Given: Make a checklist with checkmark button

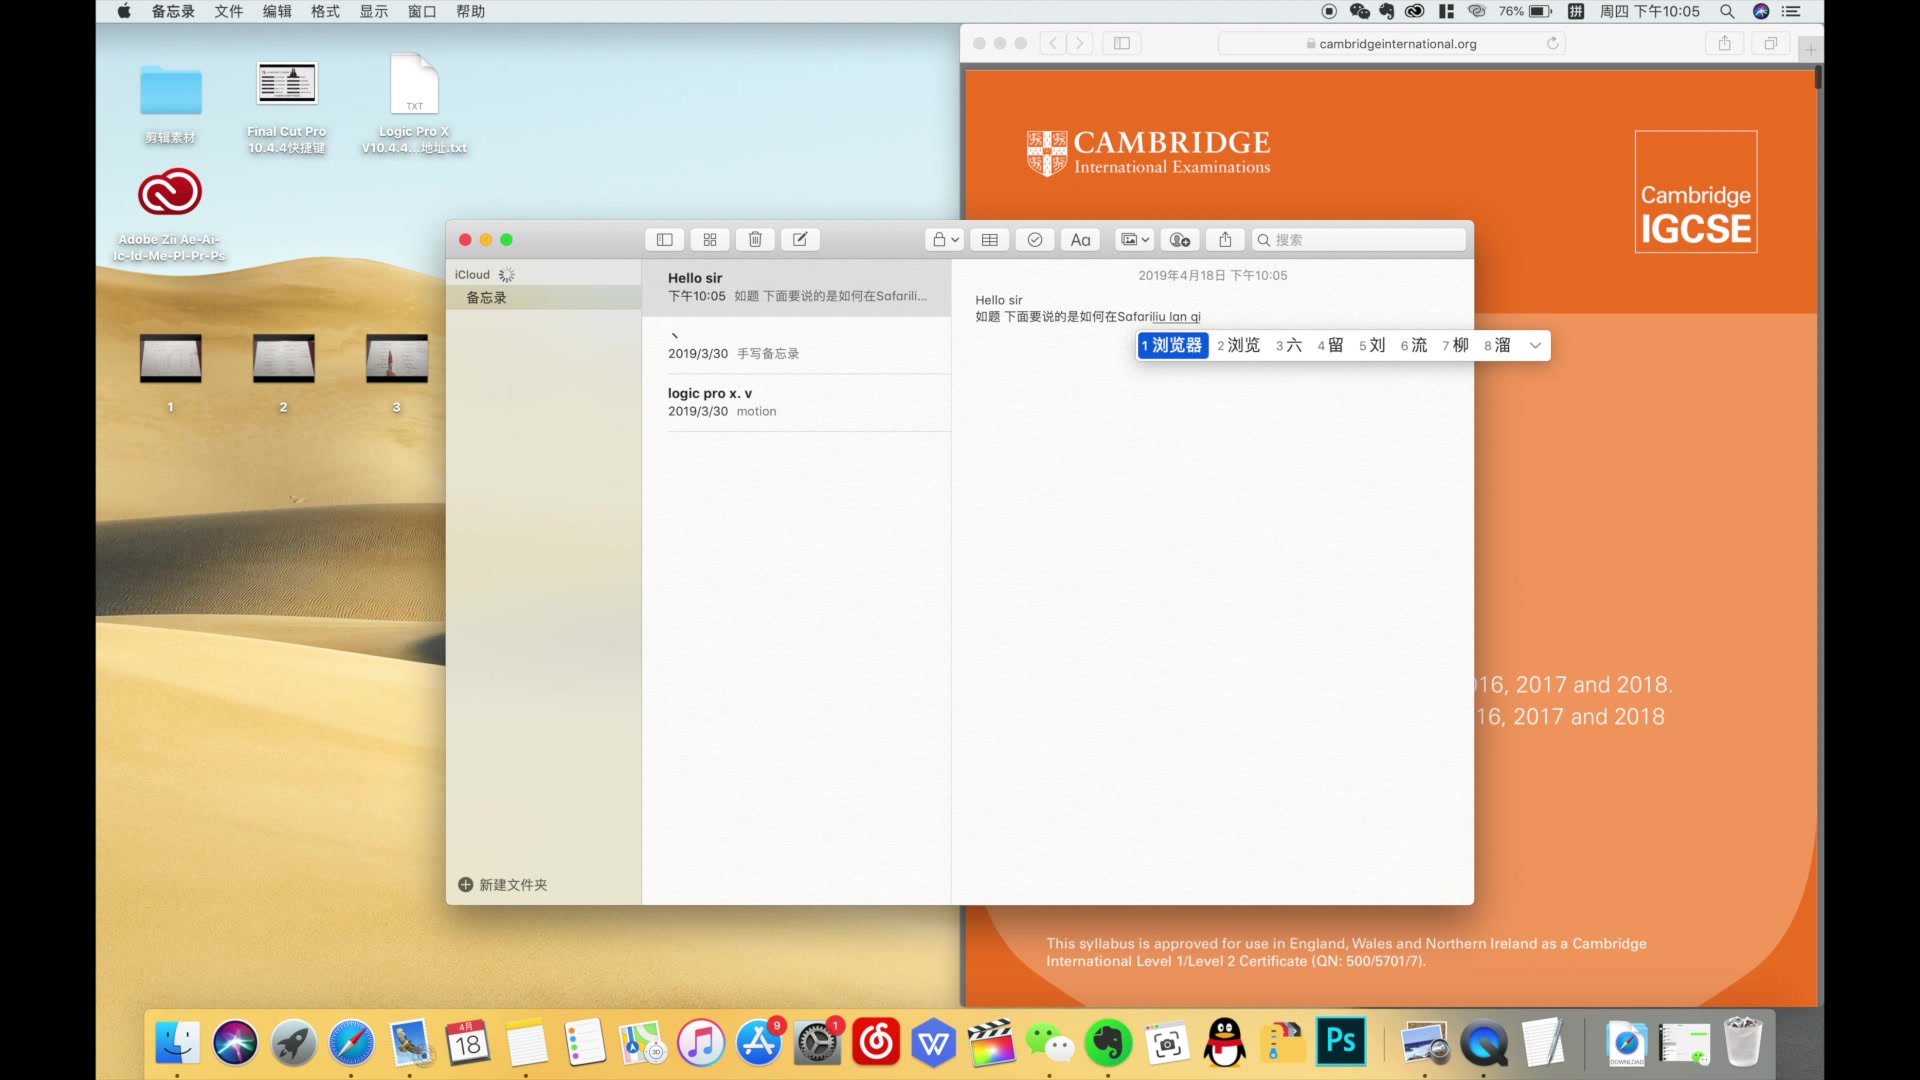Looking at the screenshot, I should tap(1035, 240).
